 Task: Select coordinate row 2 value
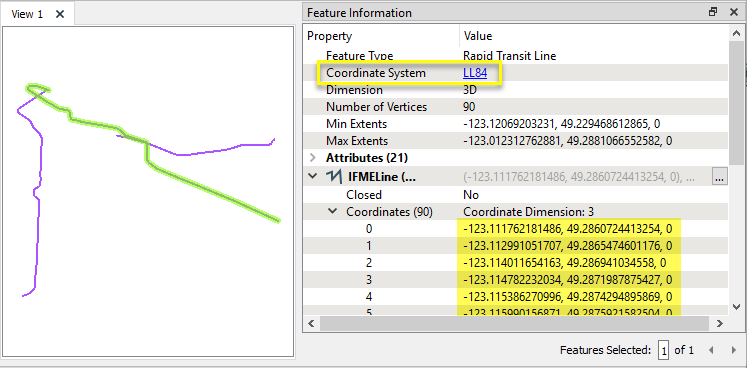(x=565, y=263)
